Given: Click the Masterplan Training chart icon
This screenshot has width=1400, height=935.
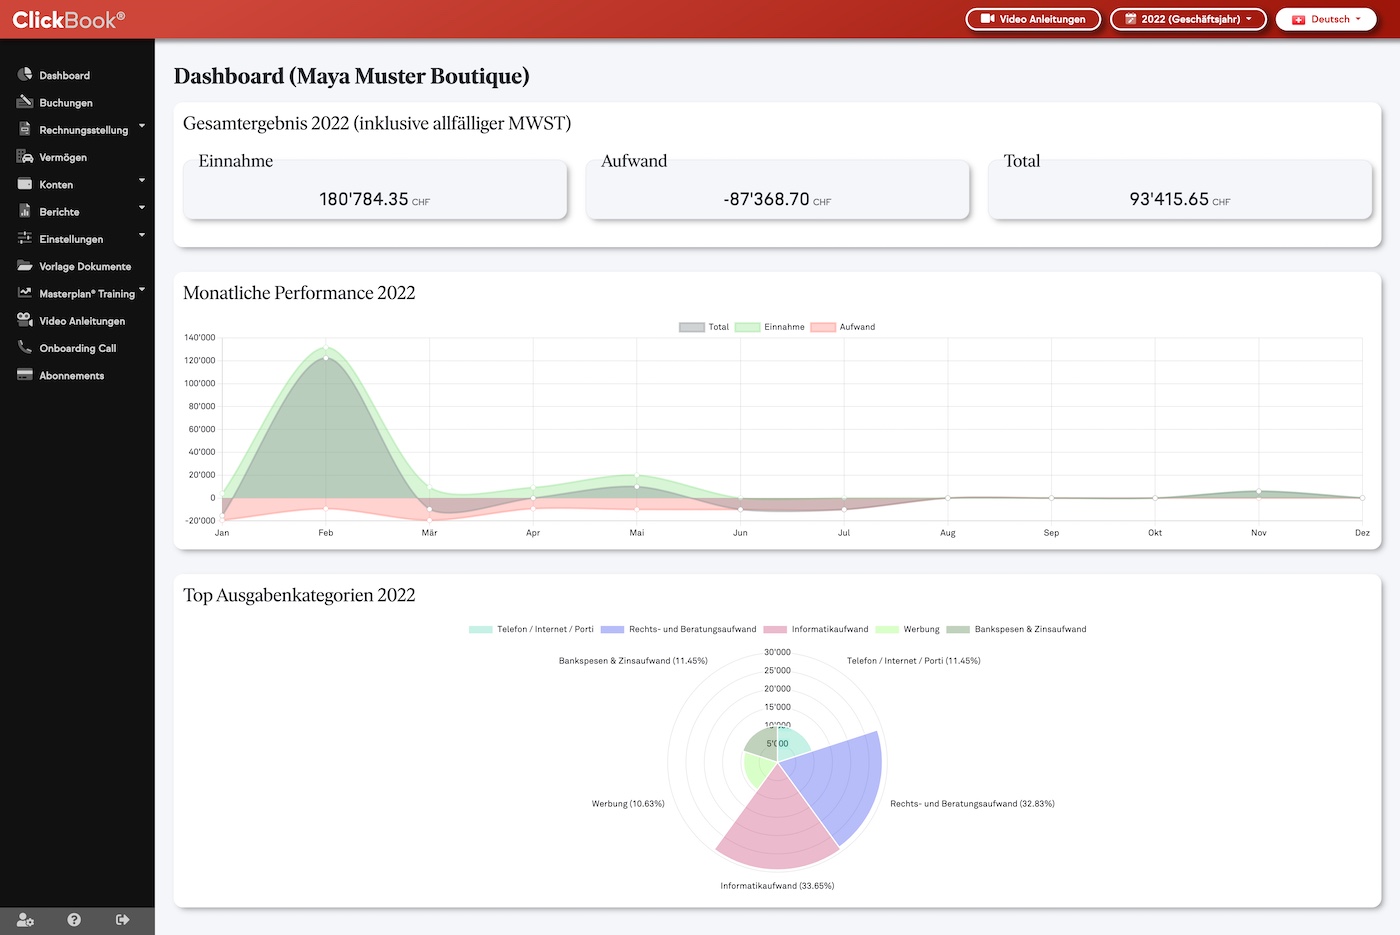Looking at the screenshot, I should pos(25,293).
